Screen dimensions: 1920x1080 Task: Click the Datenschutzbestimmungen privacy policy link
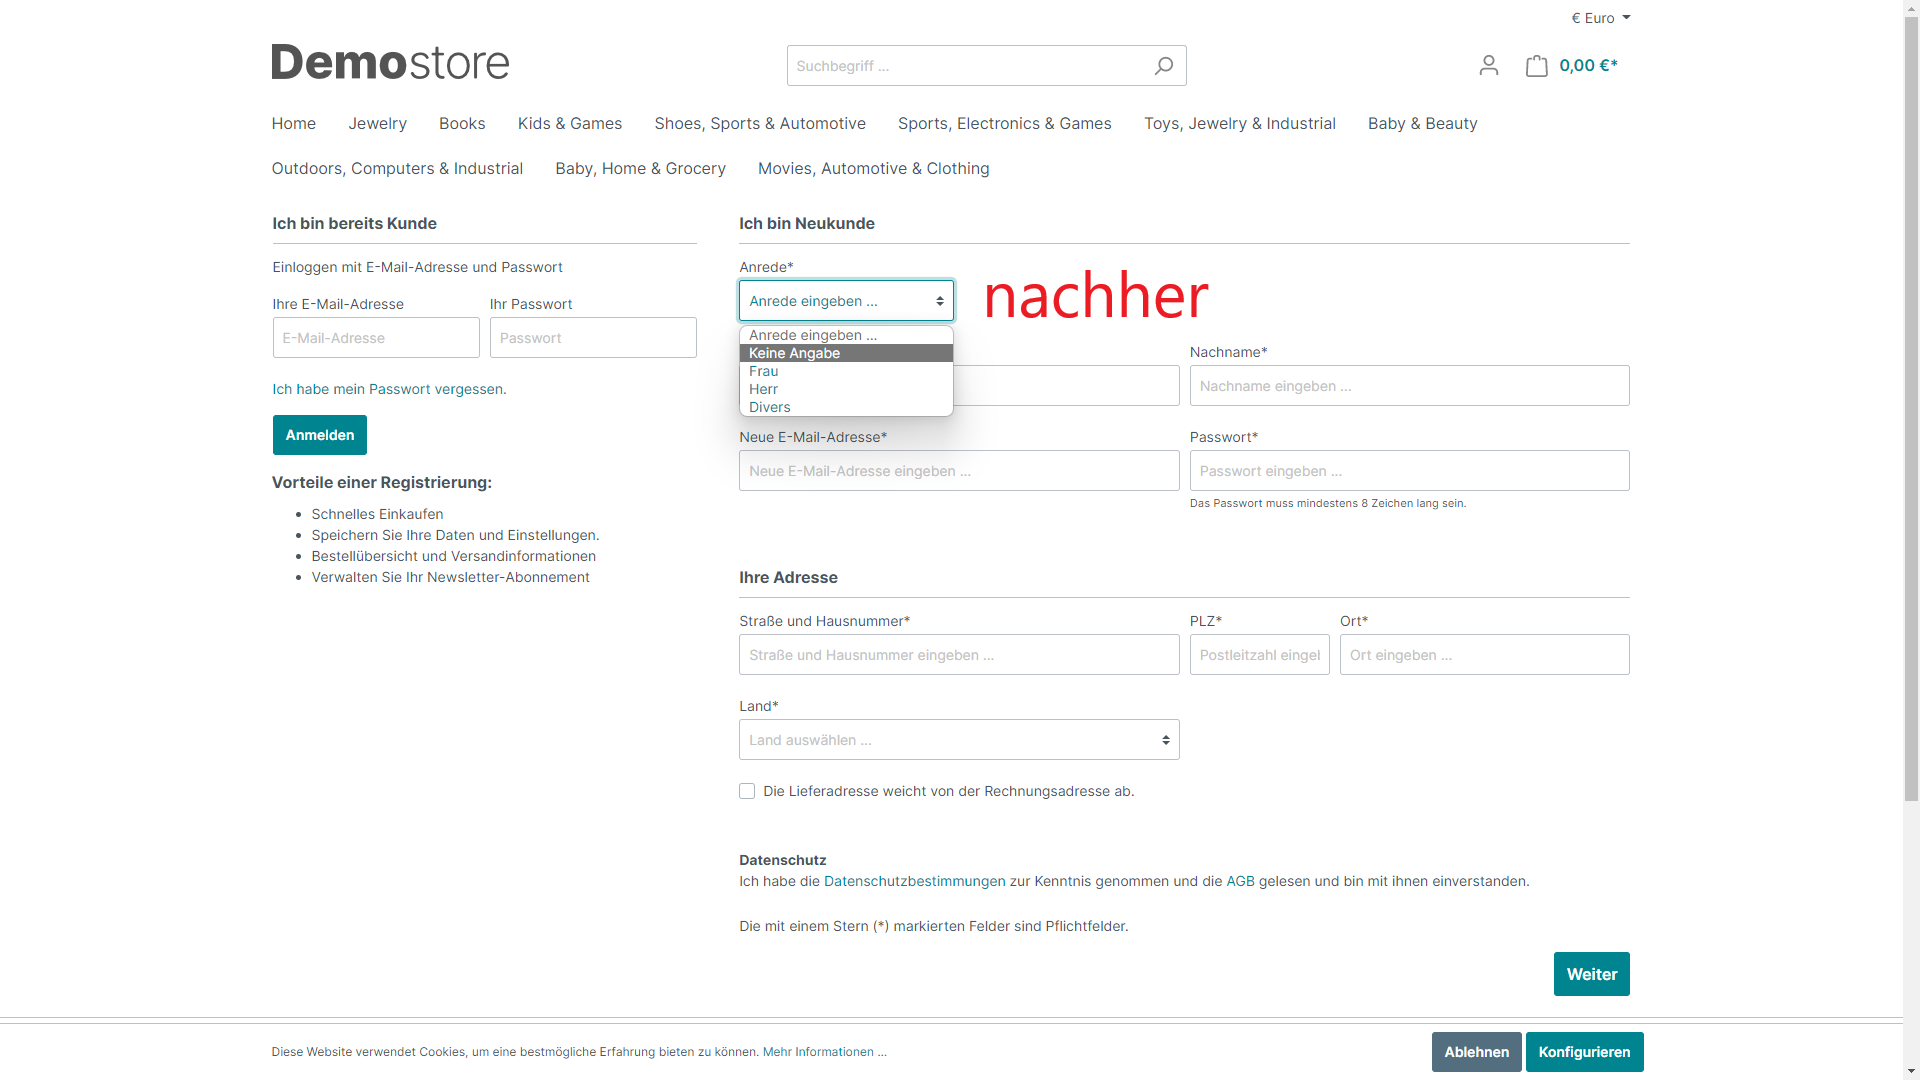pyautogui.click(x=914, y=881)
